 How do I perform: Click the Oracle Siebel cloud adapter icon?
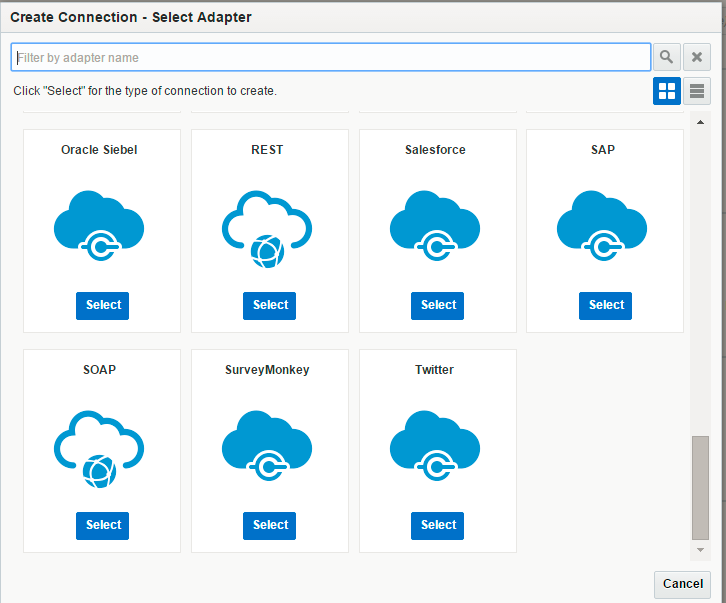tap(99, 226)
